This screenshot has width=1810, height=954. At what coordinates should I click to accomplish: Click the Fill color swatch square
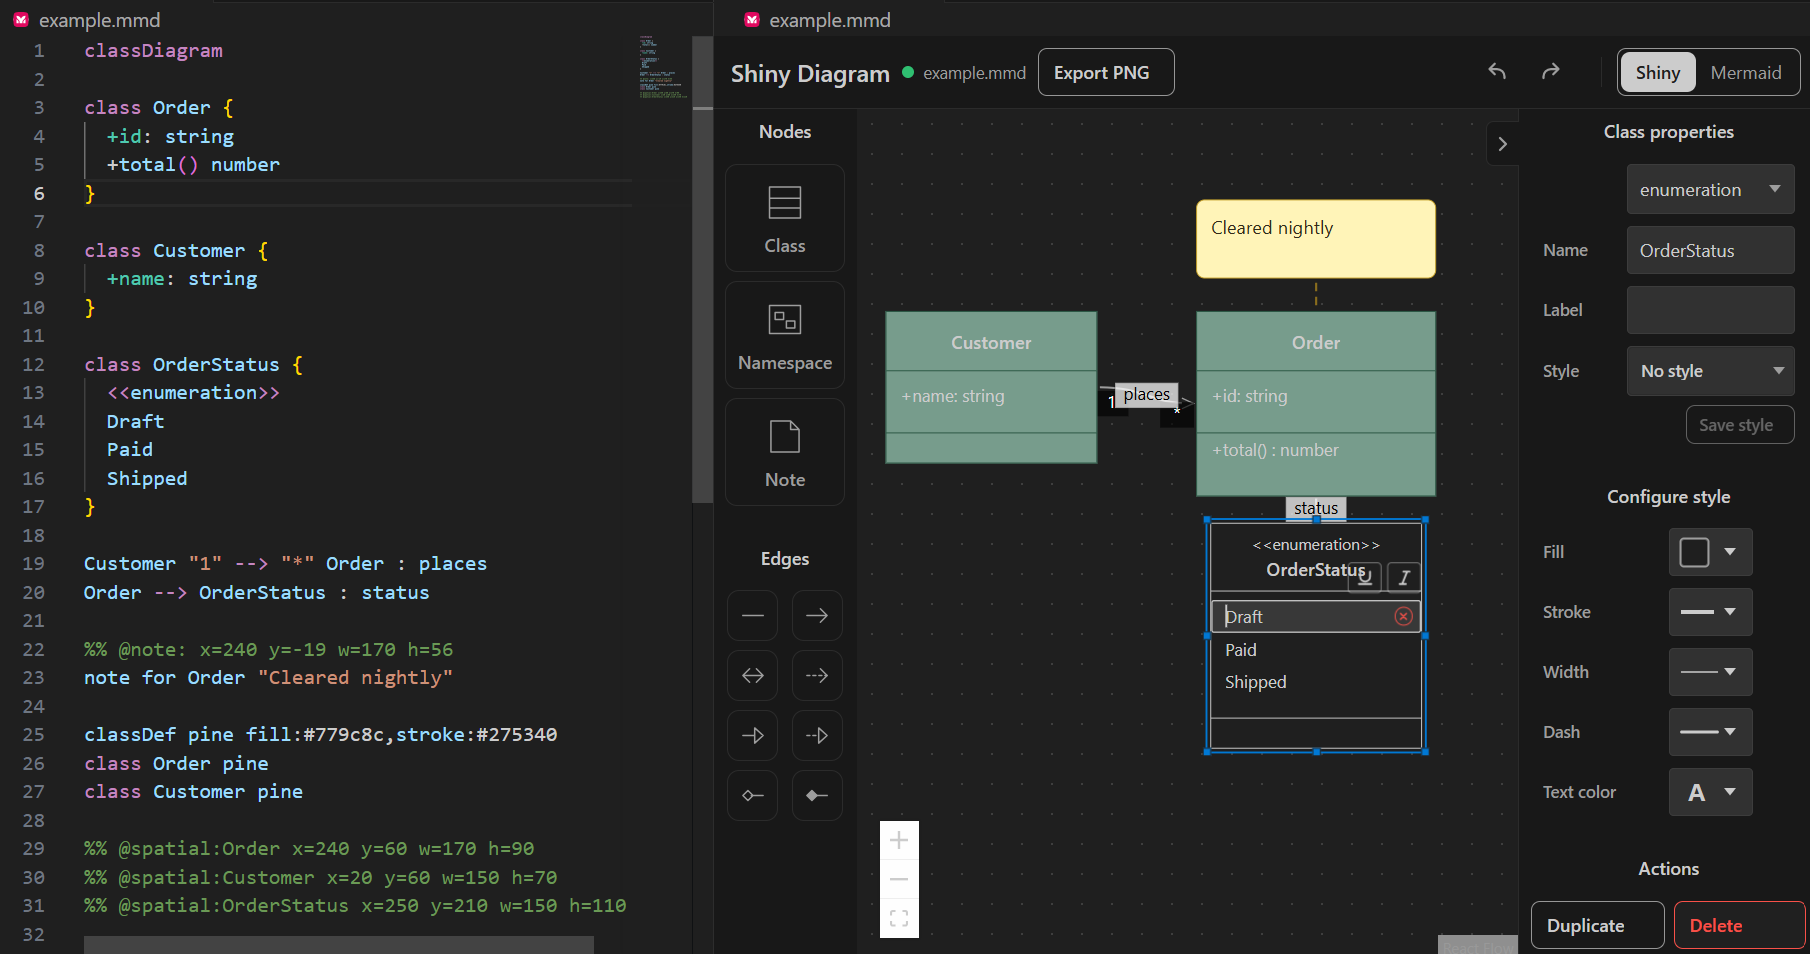pos(1694,552)
